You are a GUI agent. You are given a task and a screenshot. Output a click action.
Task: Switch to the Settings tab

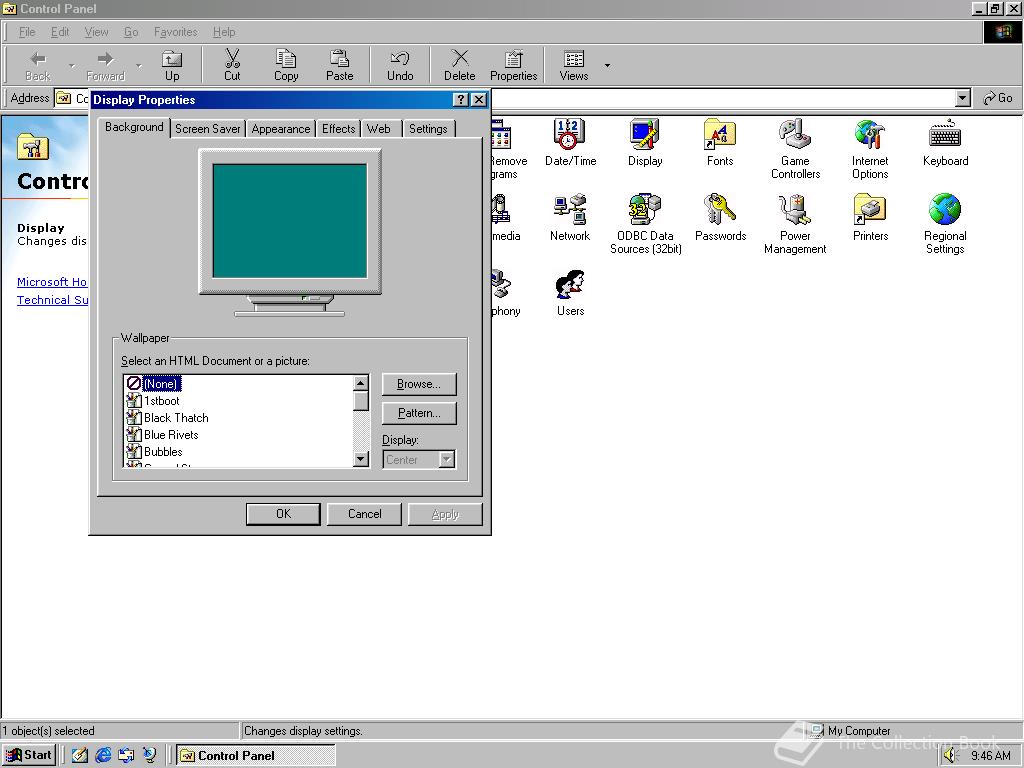click(428, 129)
